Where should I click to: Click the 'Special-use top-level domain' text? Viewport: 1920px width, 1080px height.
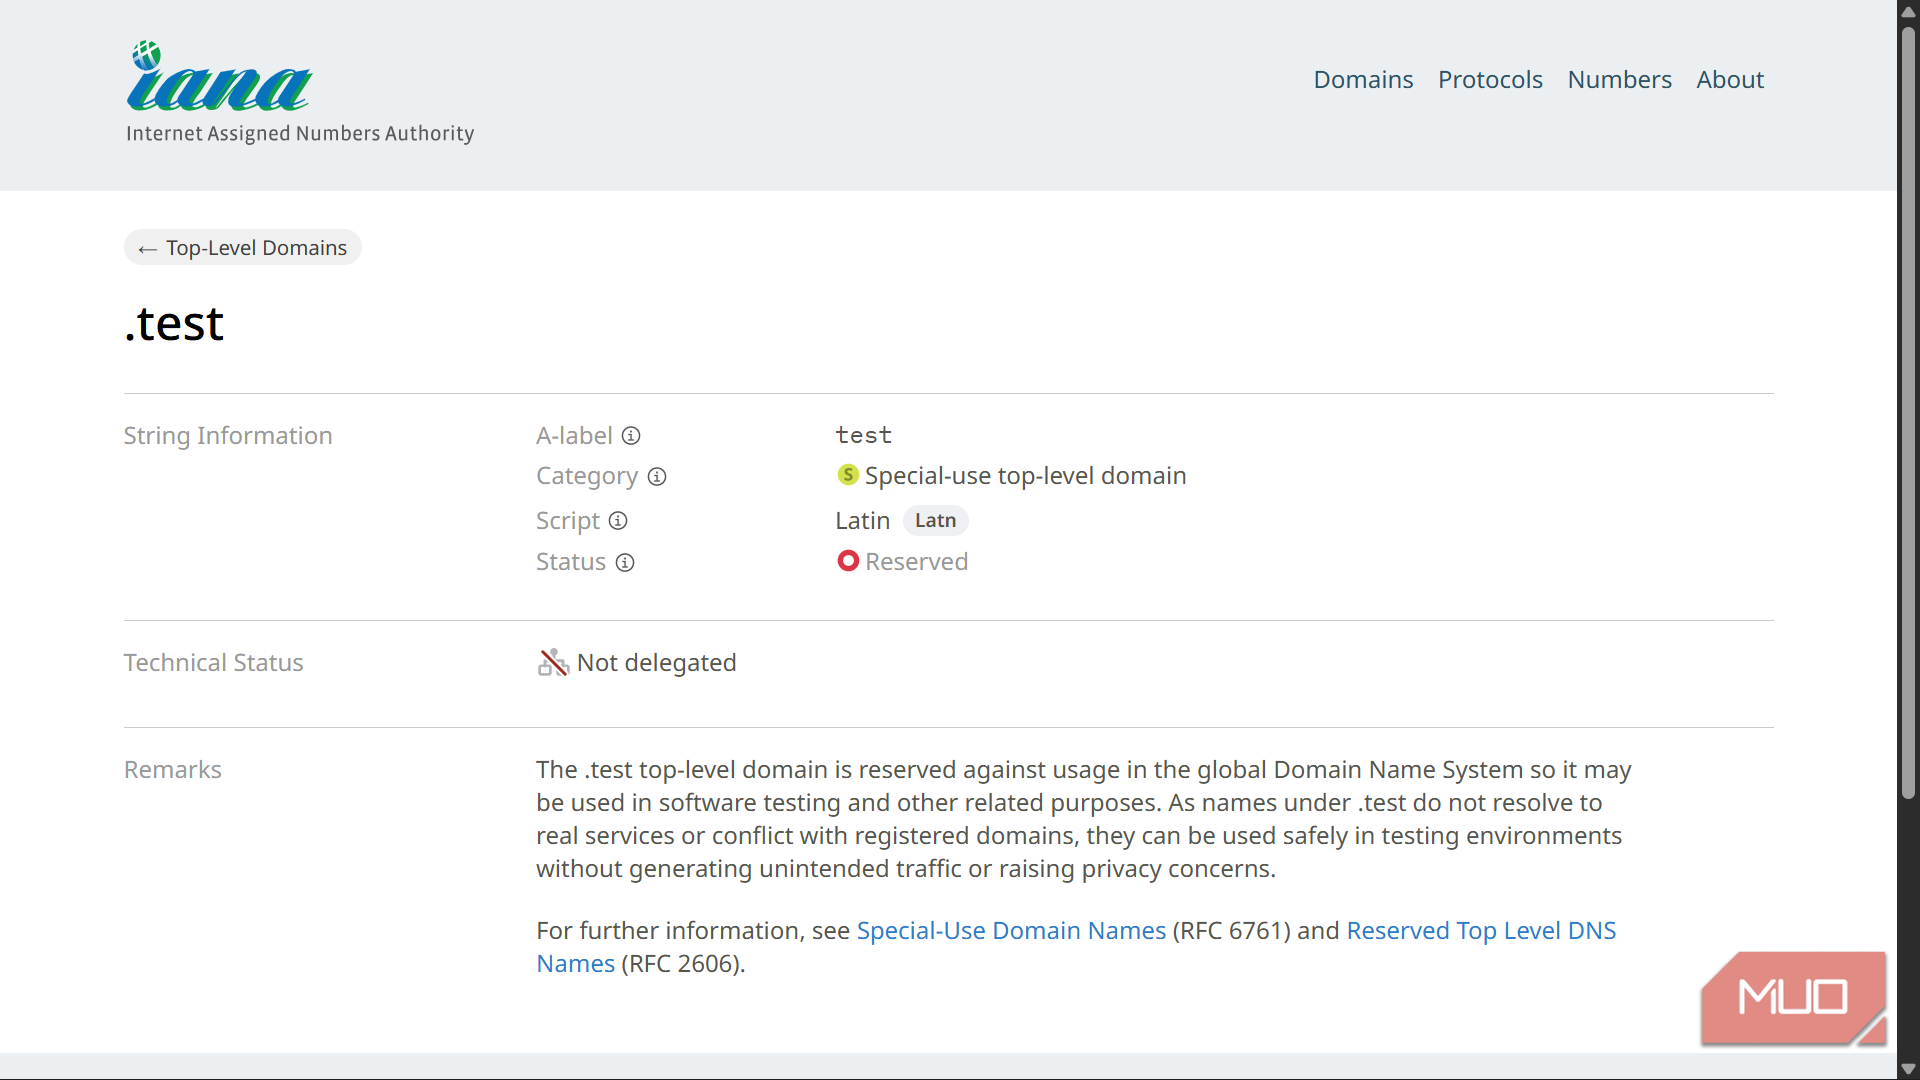point(1025,476)
